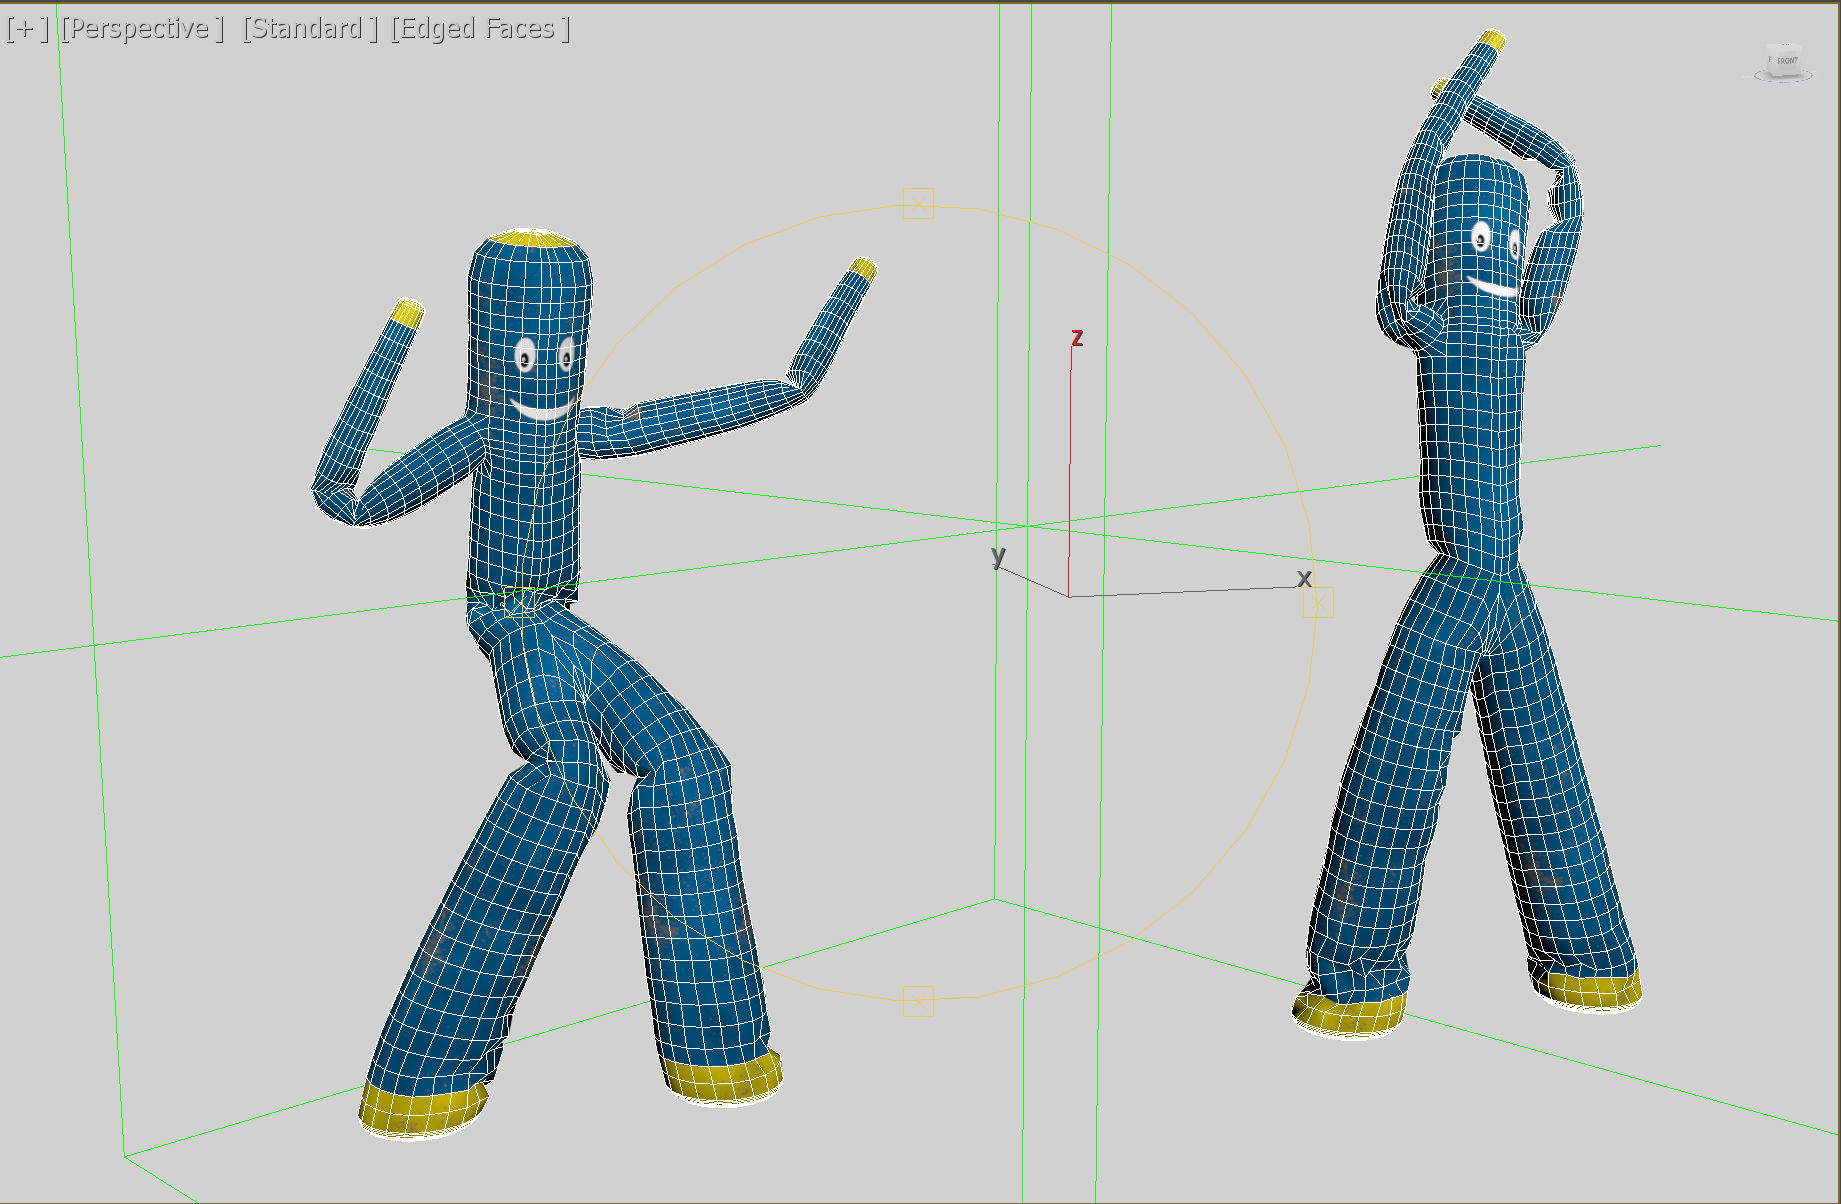Click the left character's bottom-left yellow foot

(420, 1110)
